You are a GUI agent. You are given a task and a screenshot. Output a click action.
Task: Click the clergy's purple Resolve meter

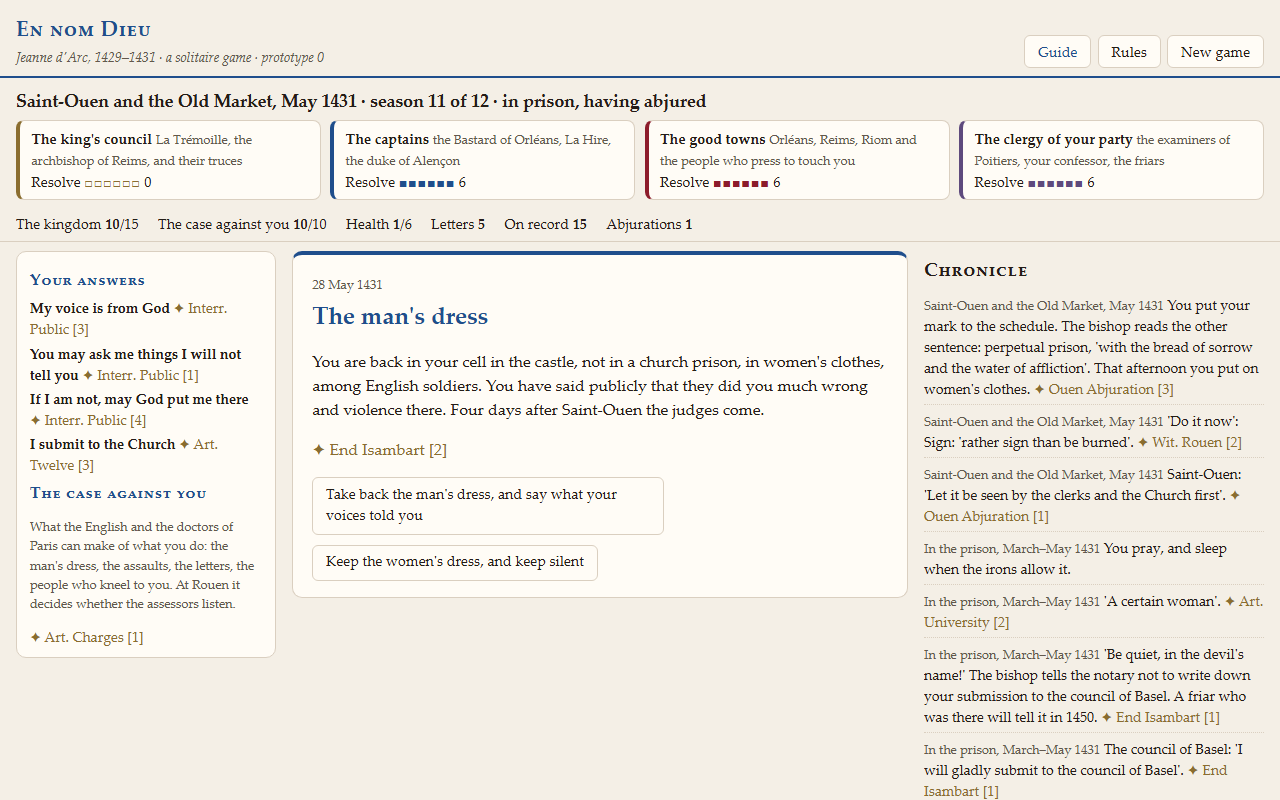point(1055,183)
